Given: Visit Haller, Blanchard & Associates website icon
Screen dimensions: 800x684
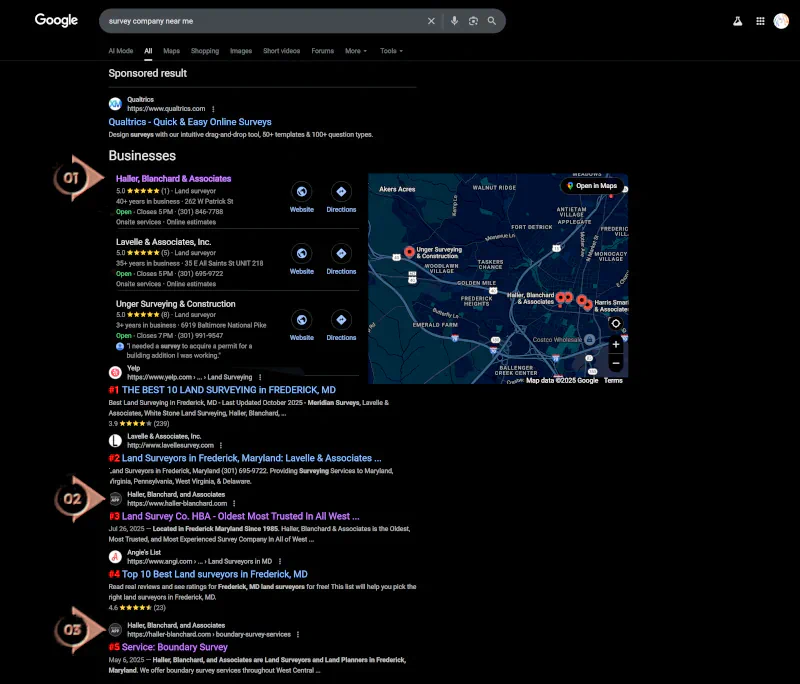Looking at the screenshot, I should [x=301, y=192].
